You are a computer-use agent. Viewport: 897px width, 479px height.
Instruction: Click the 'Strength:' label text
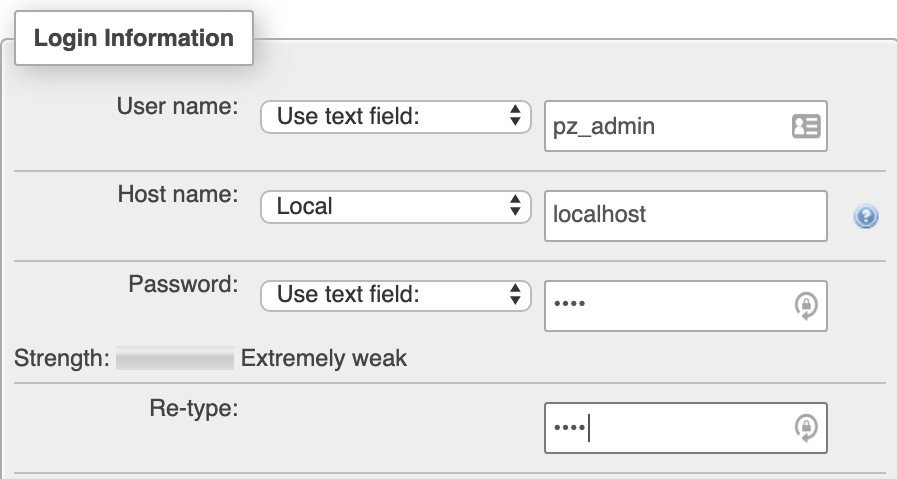[62, 359]
